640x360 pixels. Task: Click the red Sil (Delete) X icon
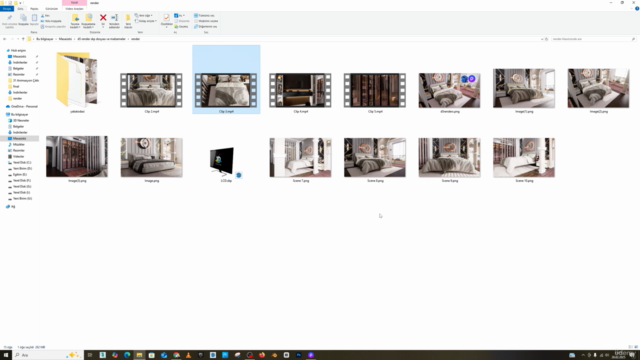[103, 18]
